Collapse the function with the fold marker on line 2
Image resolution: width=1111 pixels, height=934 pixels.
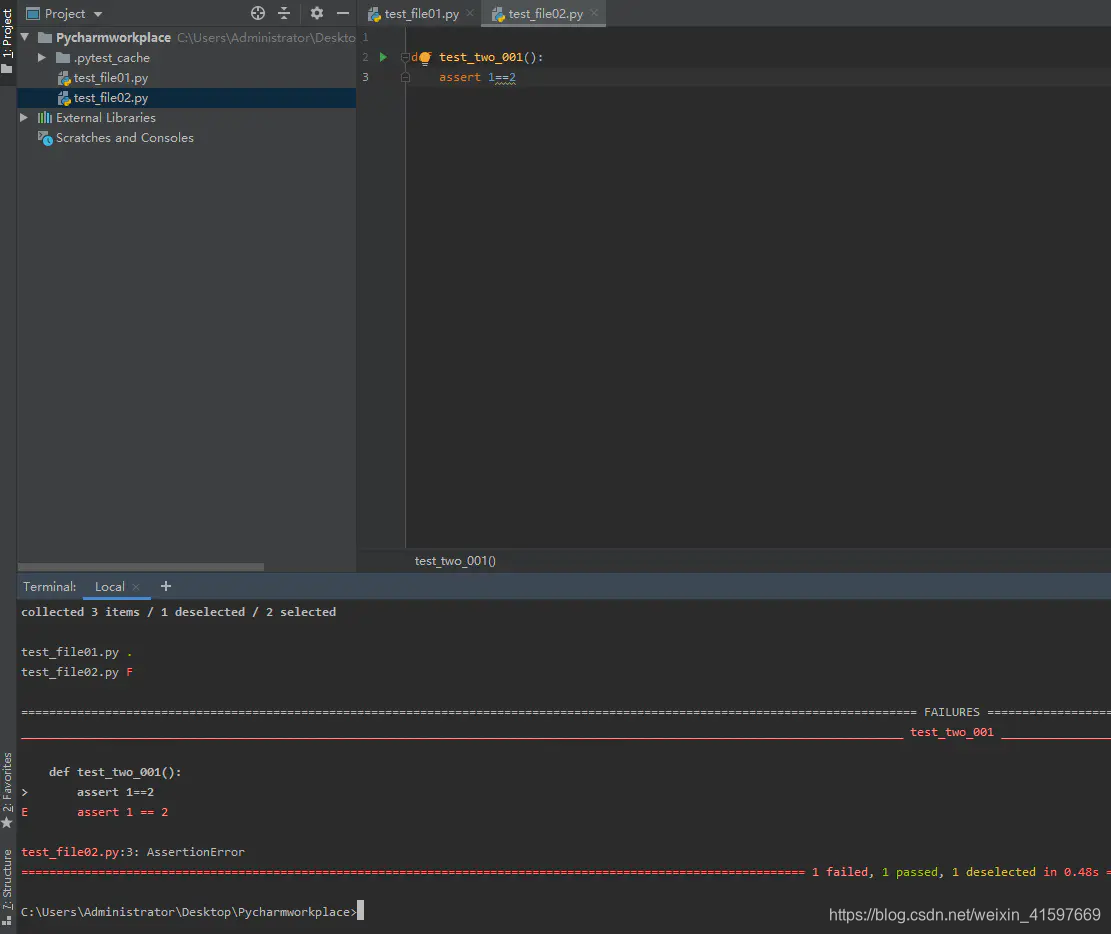[405, 57]
